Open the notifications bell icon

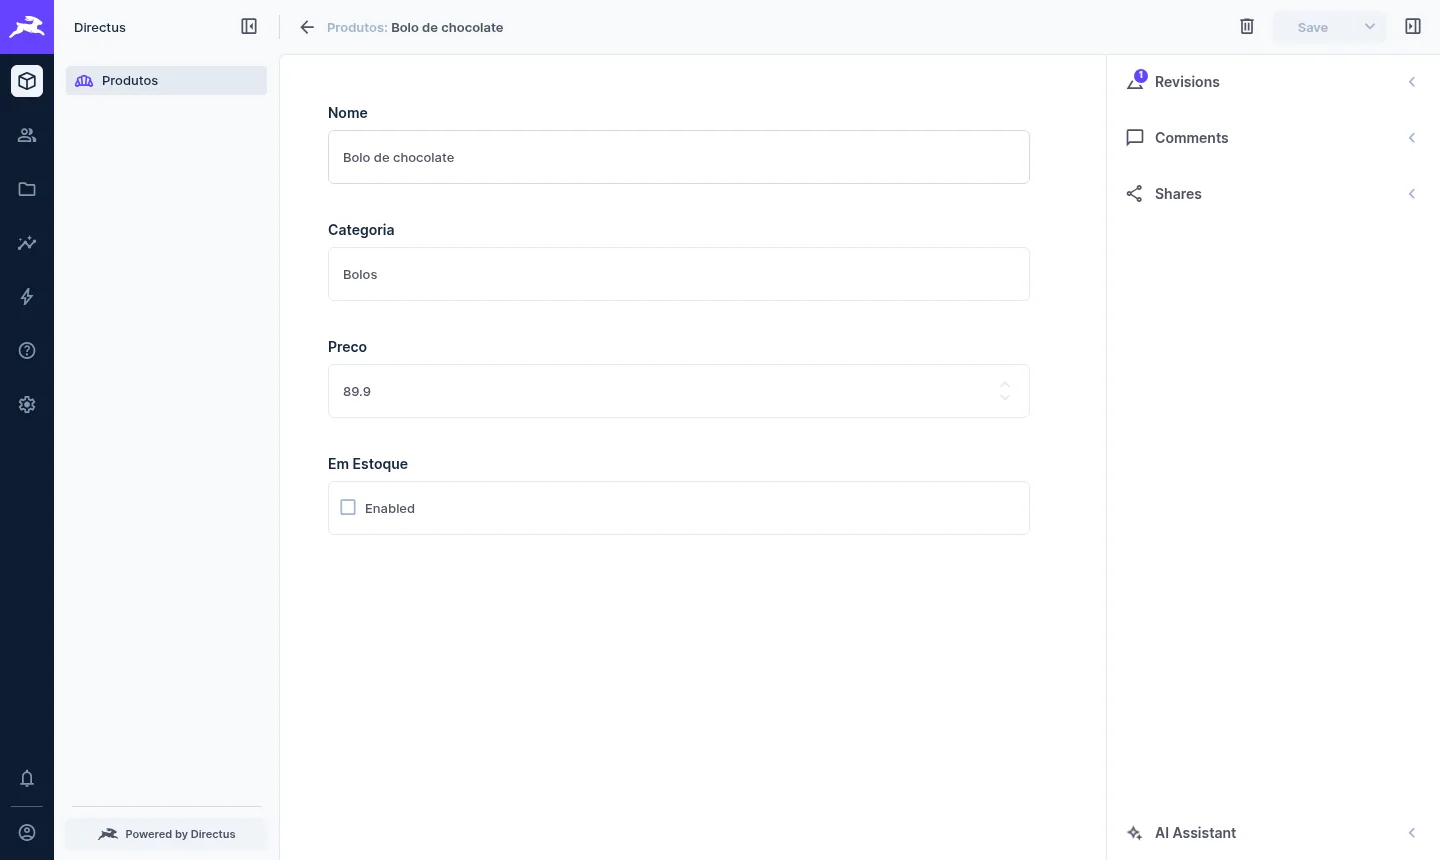27,779
